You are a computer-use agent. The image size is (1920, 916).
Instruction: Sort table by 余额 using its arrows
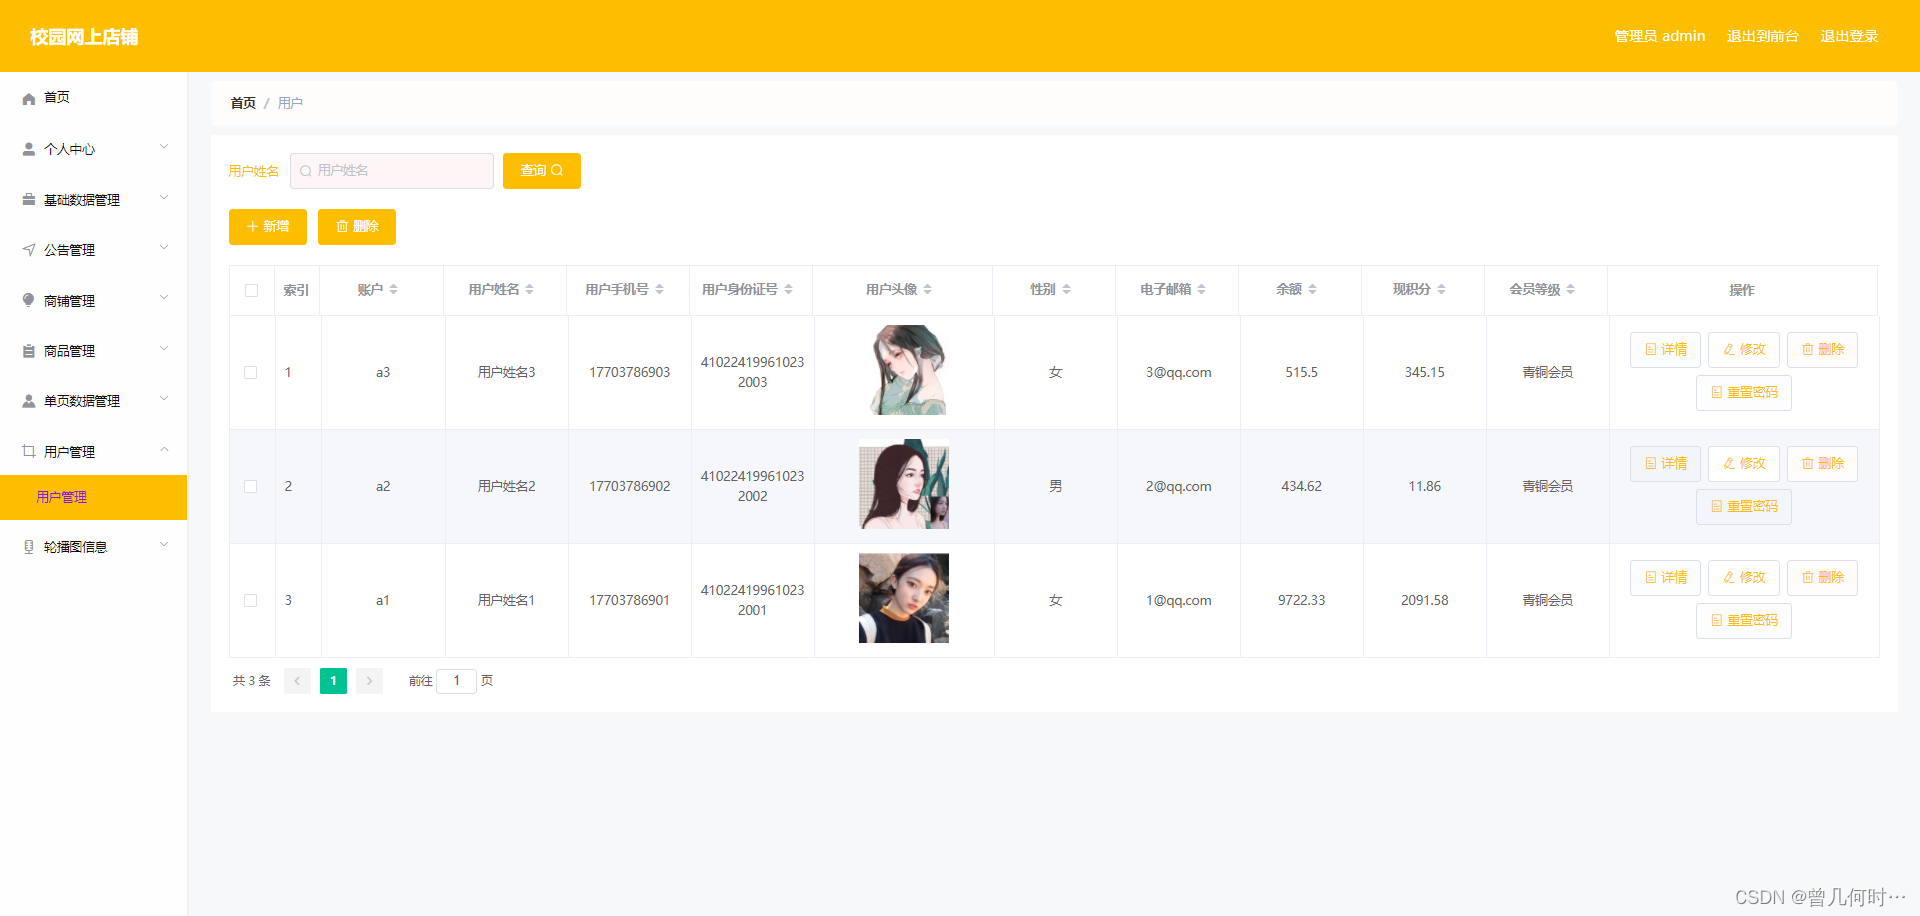point(1313,289)
